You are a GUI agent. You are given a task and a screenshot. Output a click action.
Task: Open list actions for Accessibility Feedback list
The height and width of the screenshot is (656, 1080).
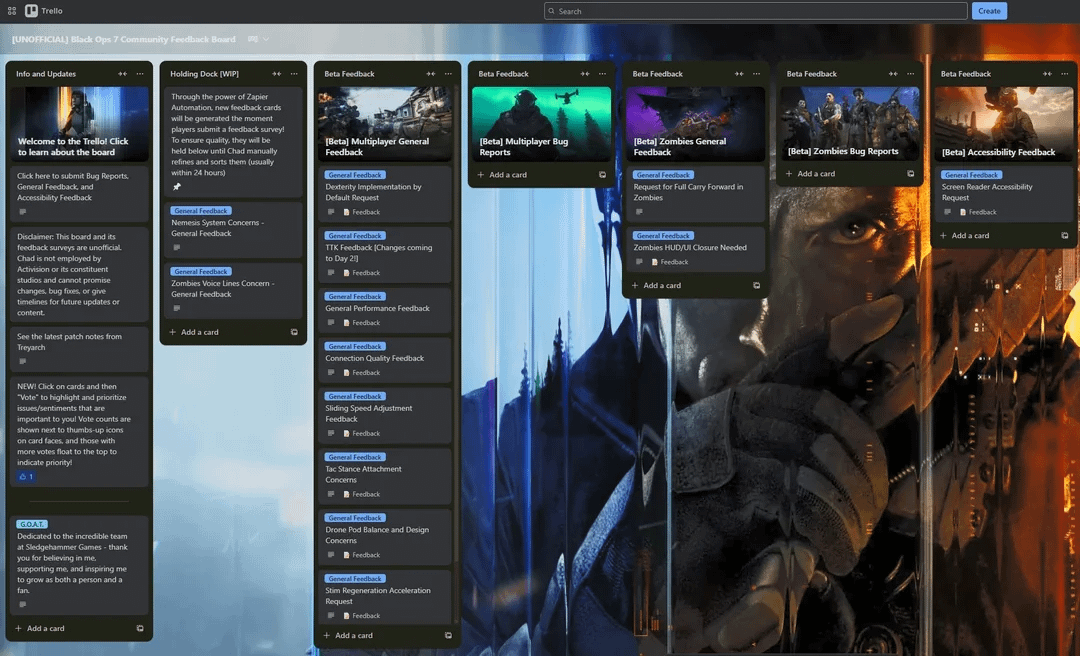(1065, 74)
